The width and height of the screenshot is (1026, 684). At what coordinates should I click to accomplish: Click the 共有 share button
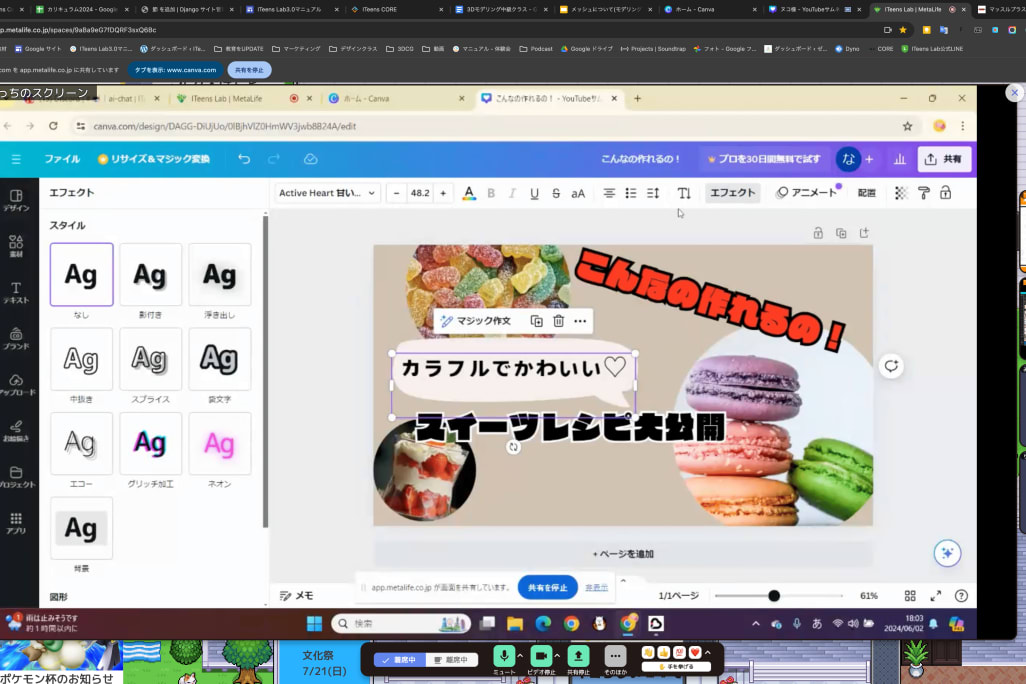[x=944, y=159]
